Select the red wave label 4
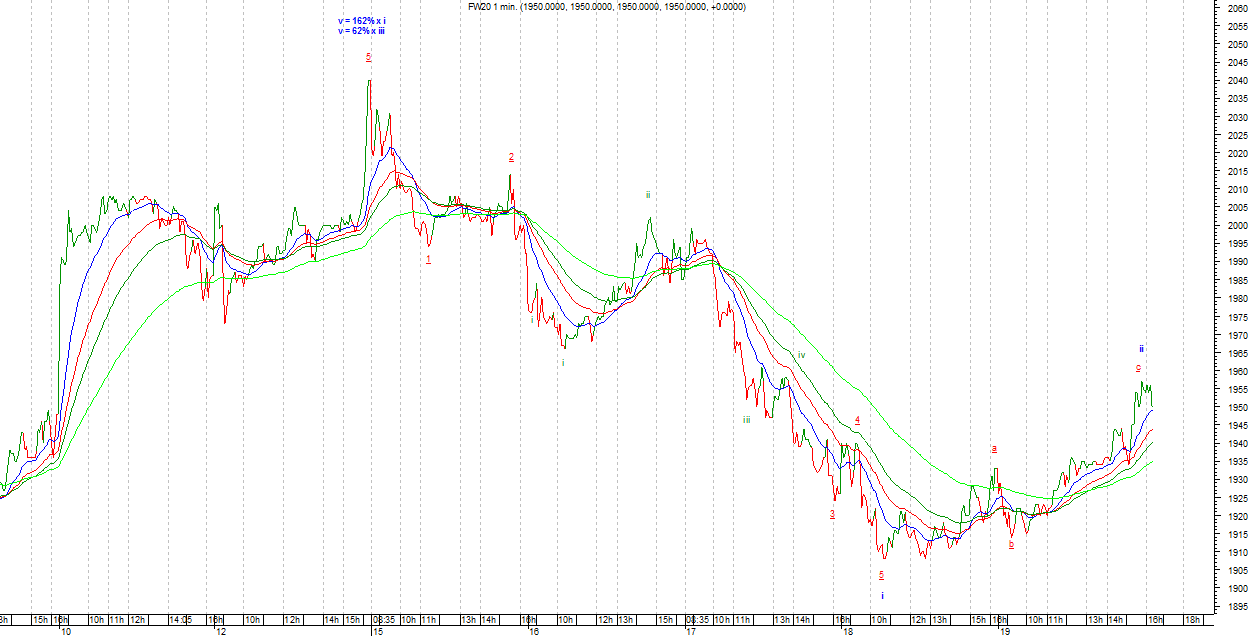The height and width of the screenshot is (636, 1250). (x=858, y=421)
